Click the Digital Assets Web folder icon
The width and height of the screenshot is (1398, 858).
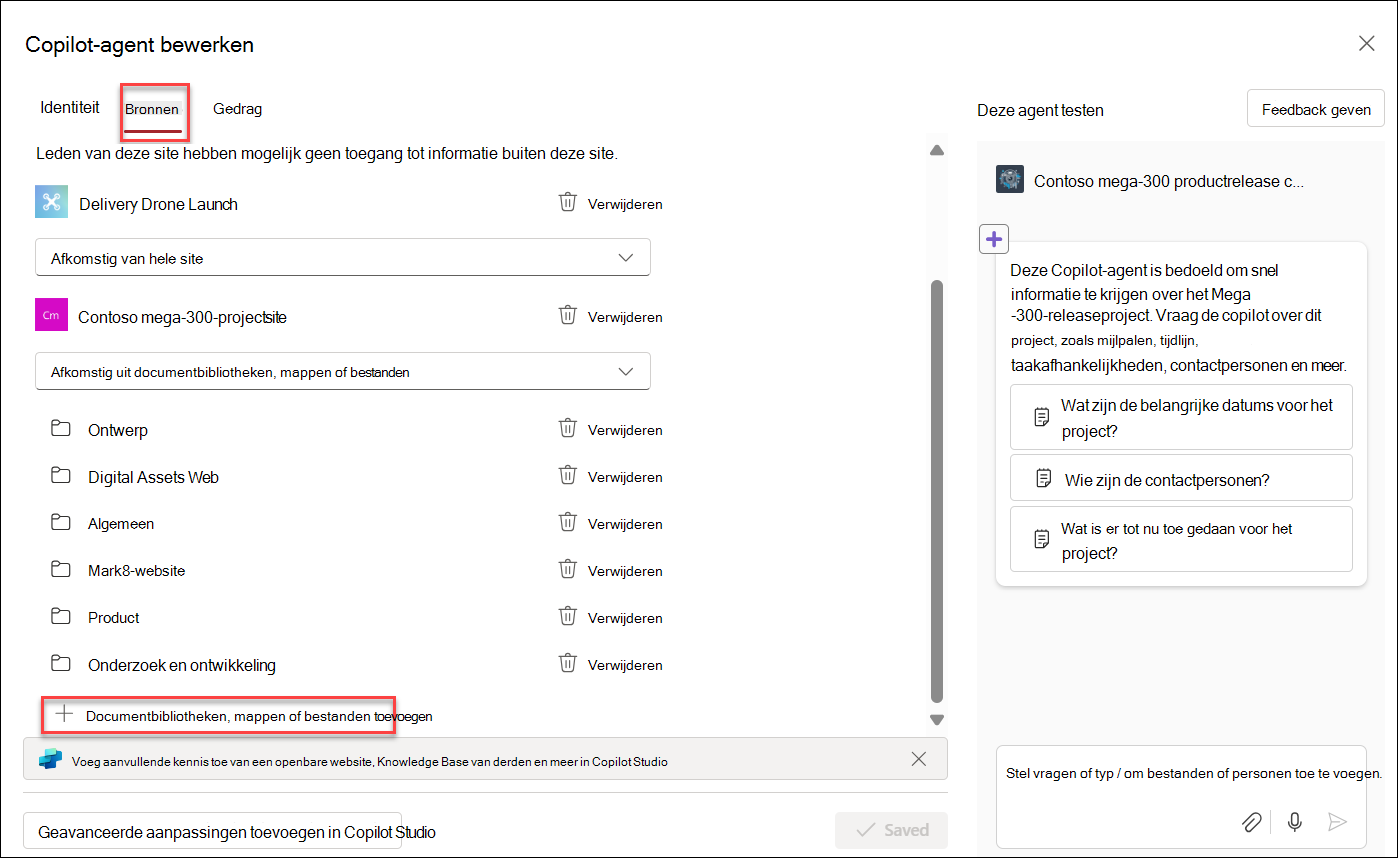[61, 476]
